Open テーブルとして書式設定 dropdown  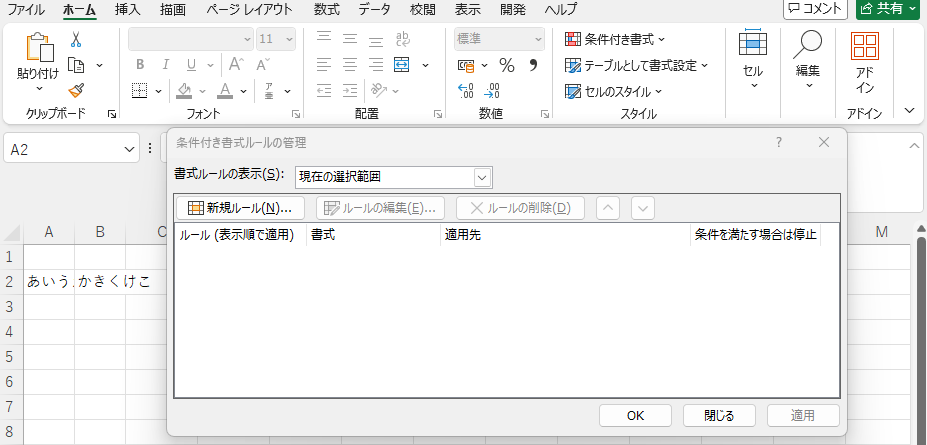636,66
